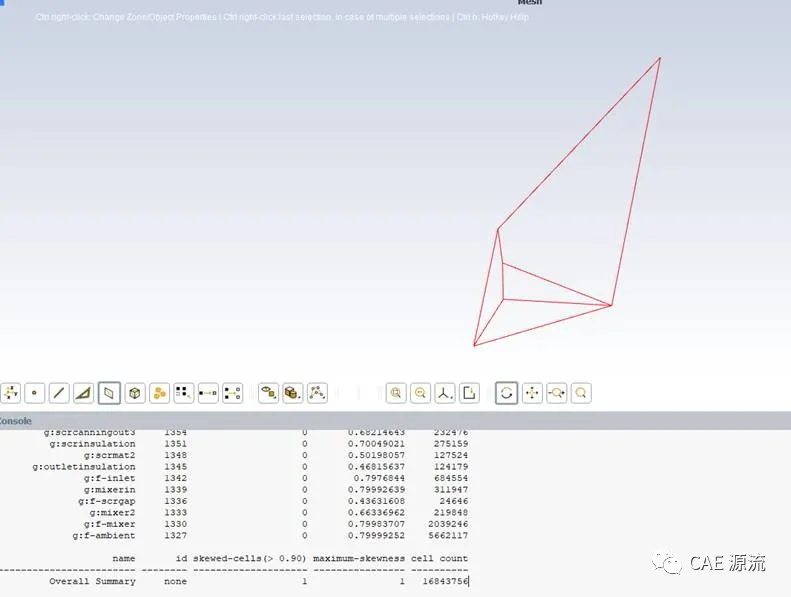The width and height of the screenshot is (791, 597).
Task: Select the node (point) selection filter
Action: 34,393
